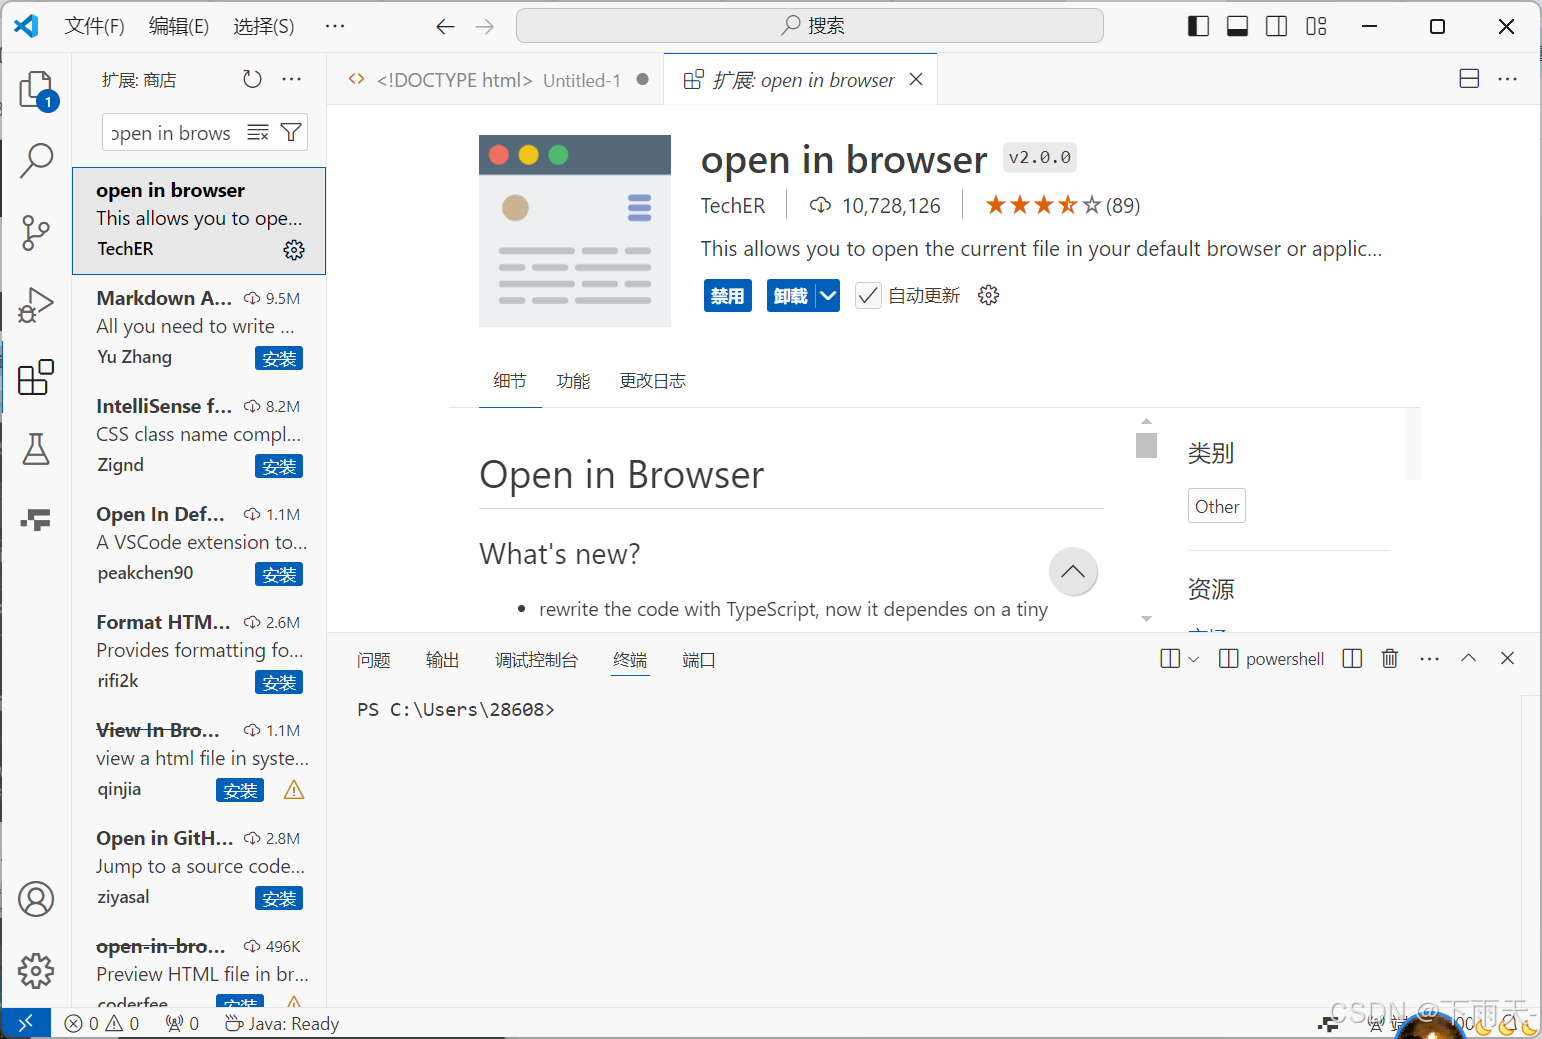
Task: Install Open In Default Browser by peakchen90
Action: [279, 575]
